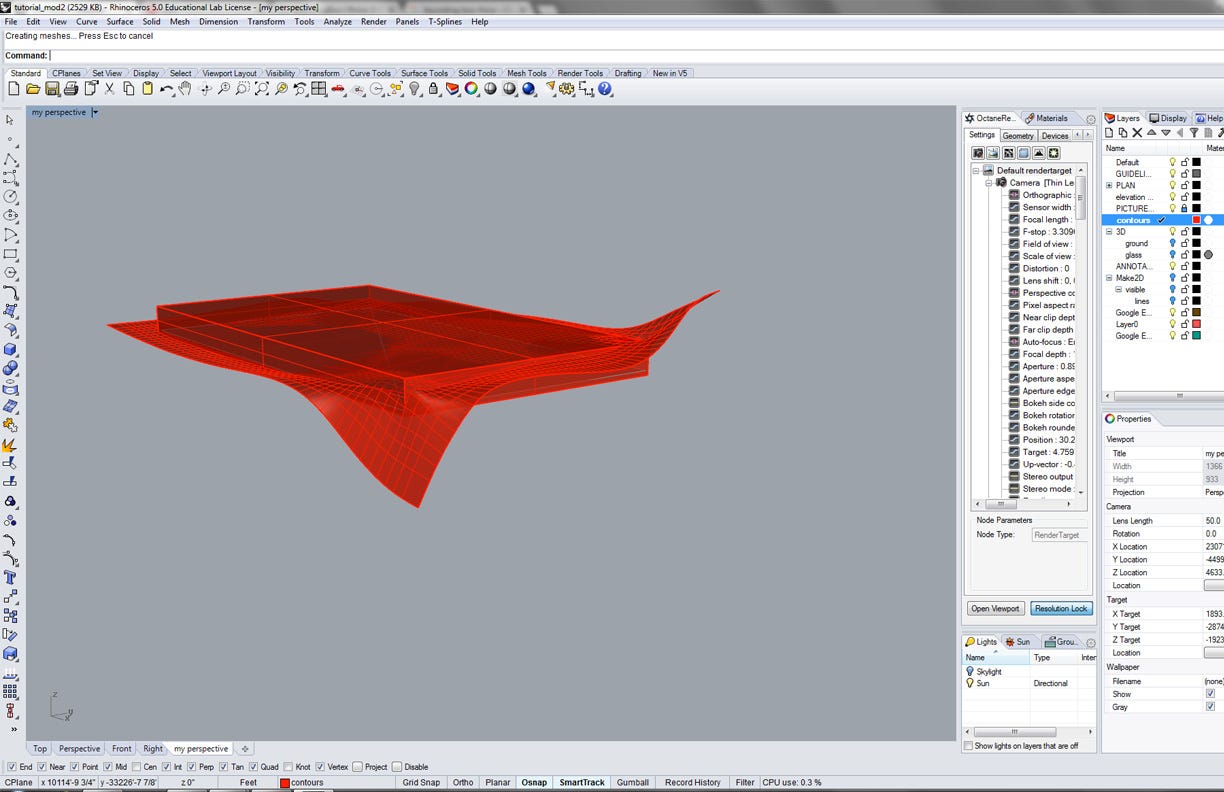The width and height of the screenshot is (1224, 792).
Task: Open the T-Splines menu
Action: click(445, 21)
